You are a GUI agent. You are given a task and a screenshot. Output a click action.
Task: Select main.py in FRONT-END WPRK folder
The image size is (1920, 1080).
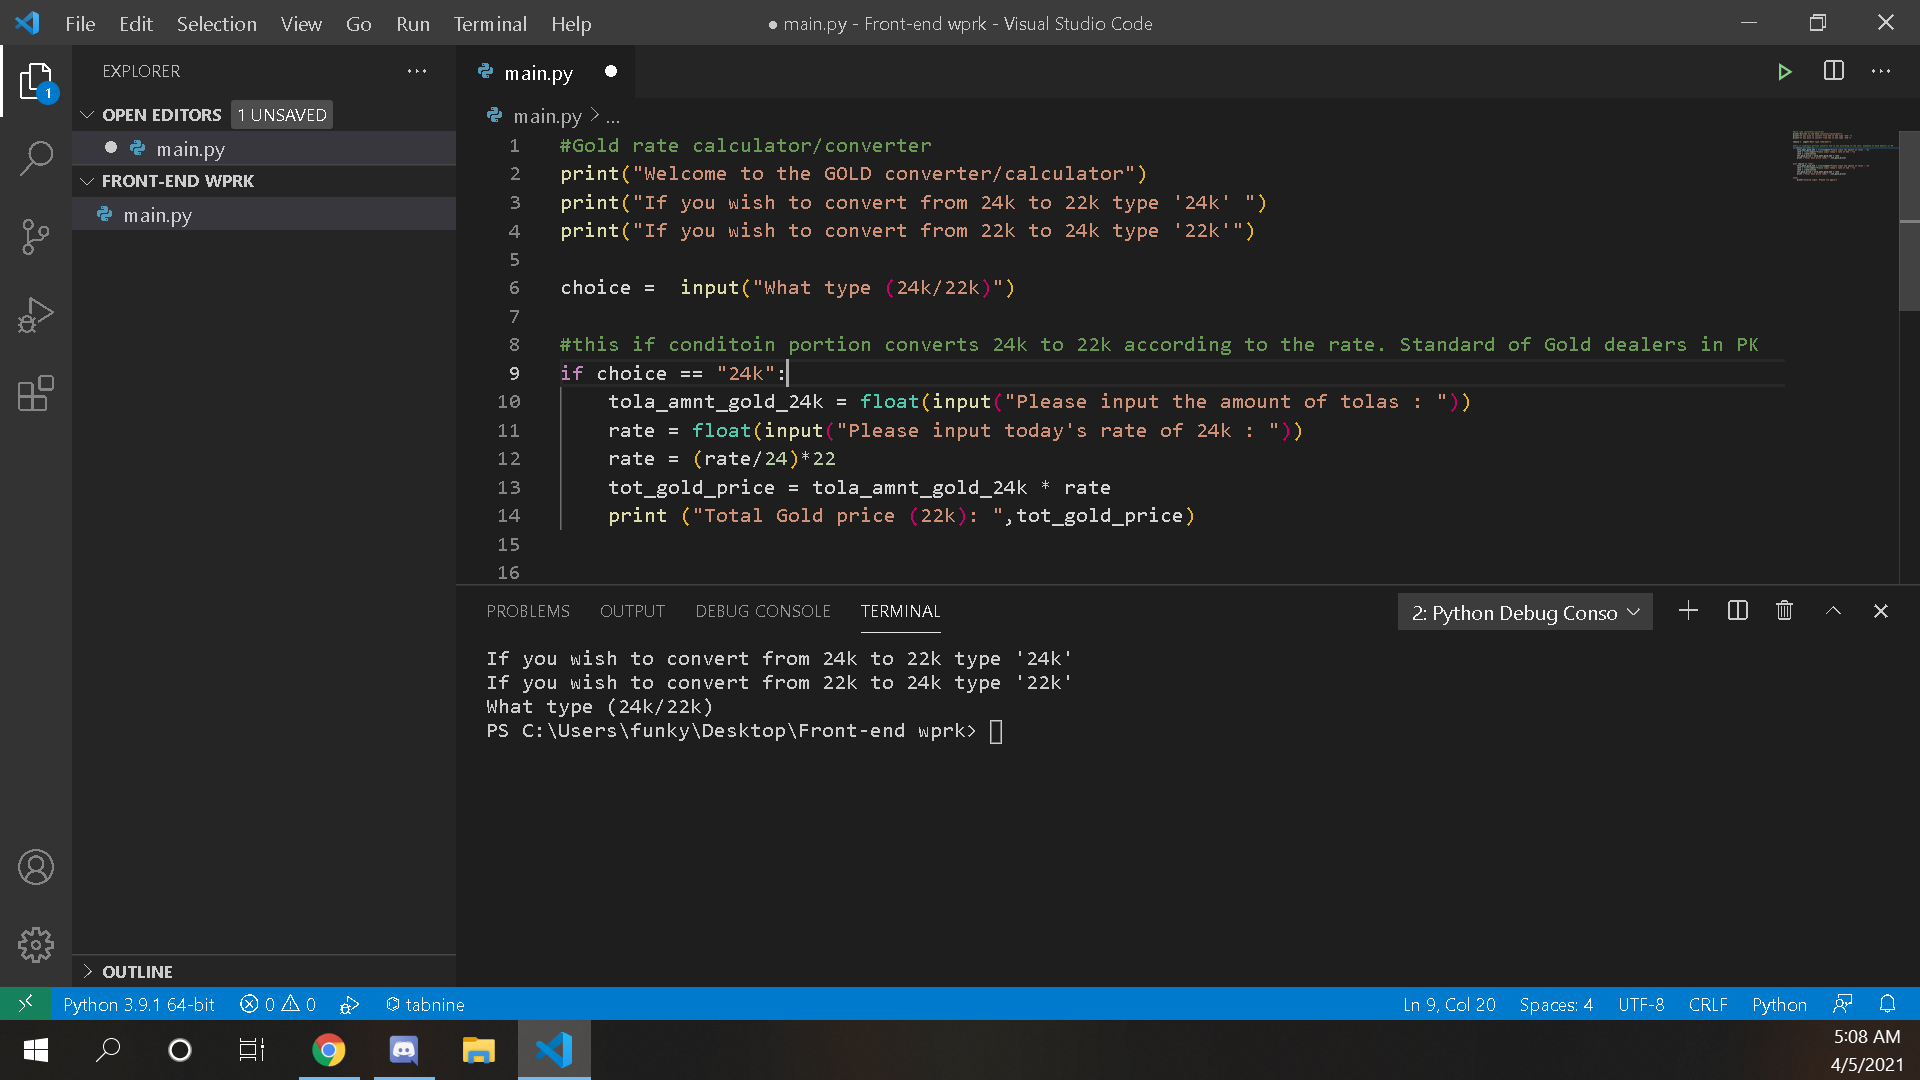(x=158, y=215)
